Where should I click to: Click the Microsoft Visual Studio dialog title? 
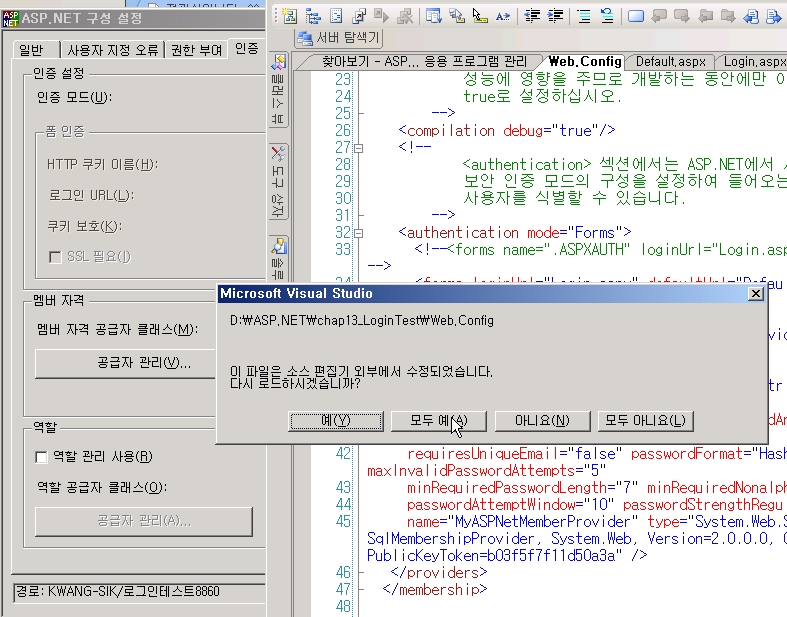pyautogui.click(x=296, y=294)
